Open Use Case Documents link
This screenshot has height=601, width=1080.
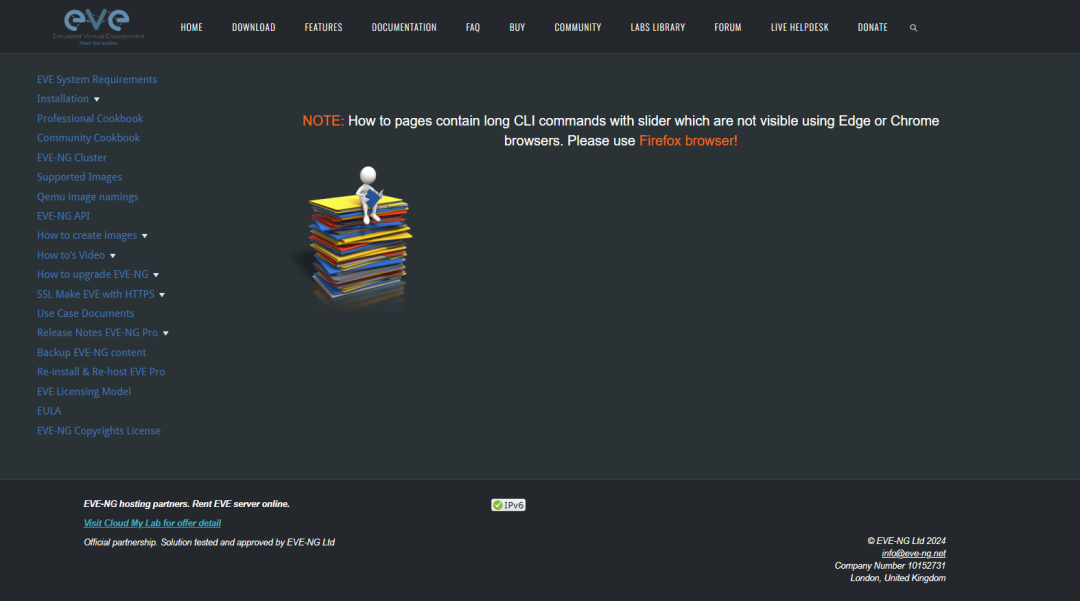coord(85,313)
